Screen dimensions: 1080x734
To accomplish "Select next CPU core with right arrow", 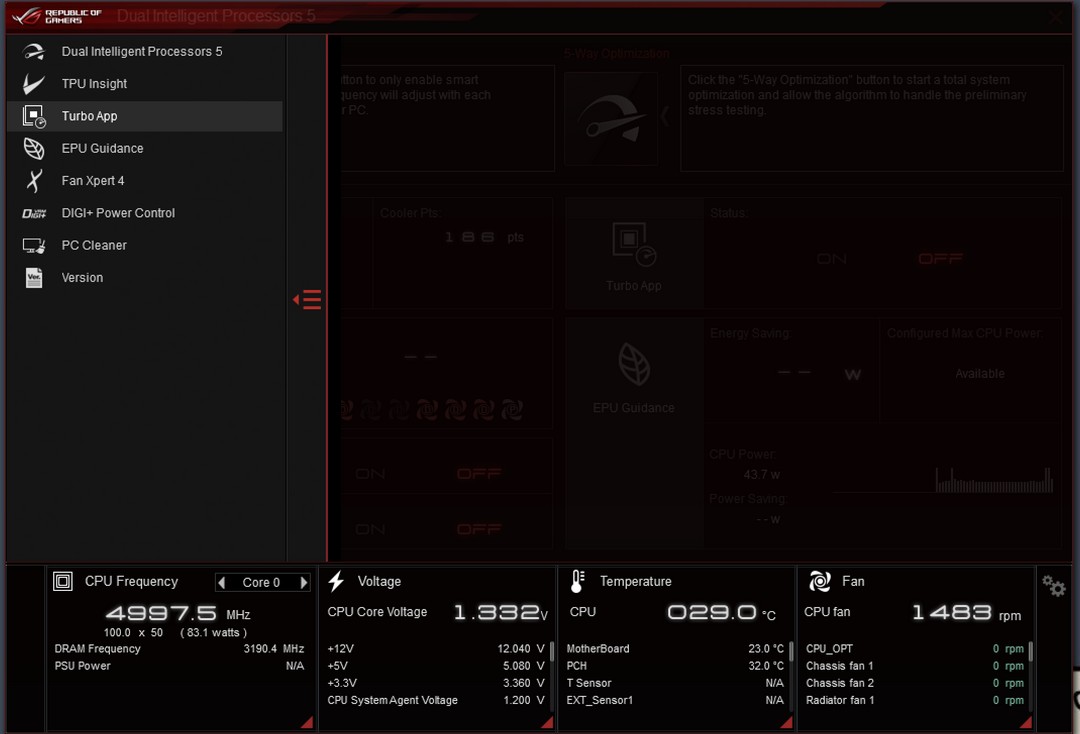I will [303, 583].
